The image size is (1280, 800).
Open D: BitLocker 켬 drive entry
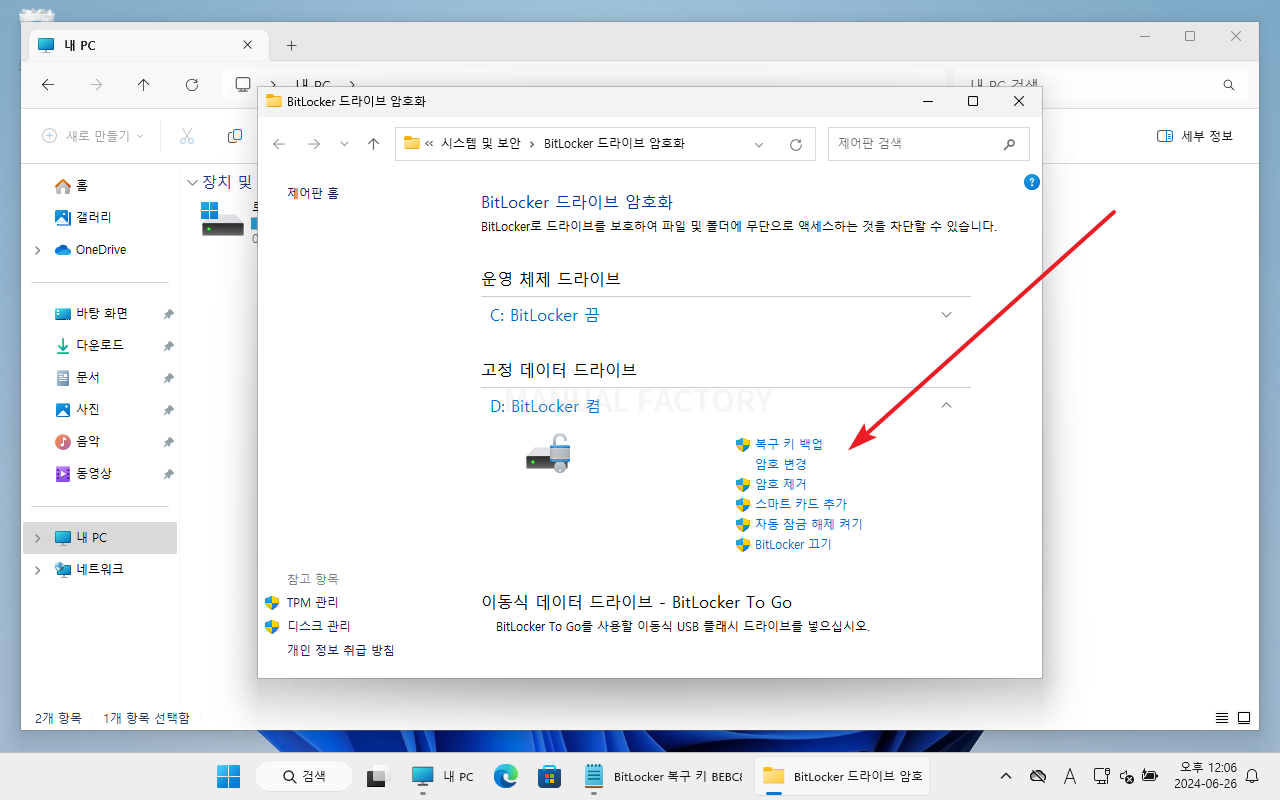click(x=545, y=406)
